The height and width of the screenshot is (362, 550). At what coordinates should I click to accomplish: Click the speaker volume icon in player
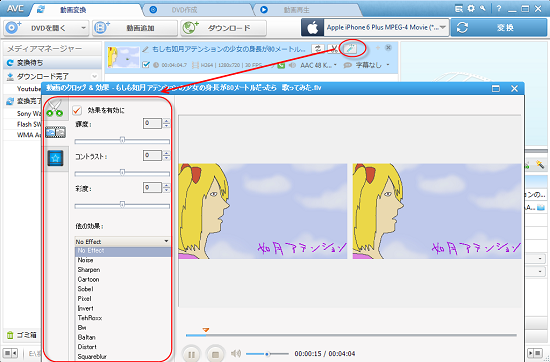pyautogui.click(x=236, y=353)
